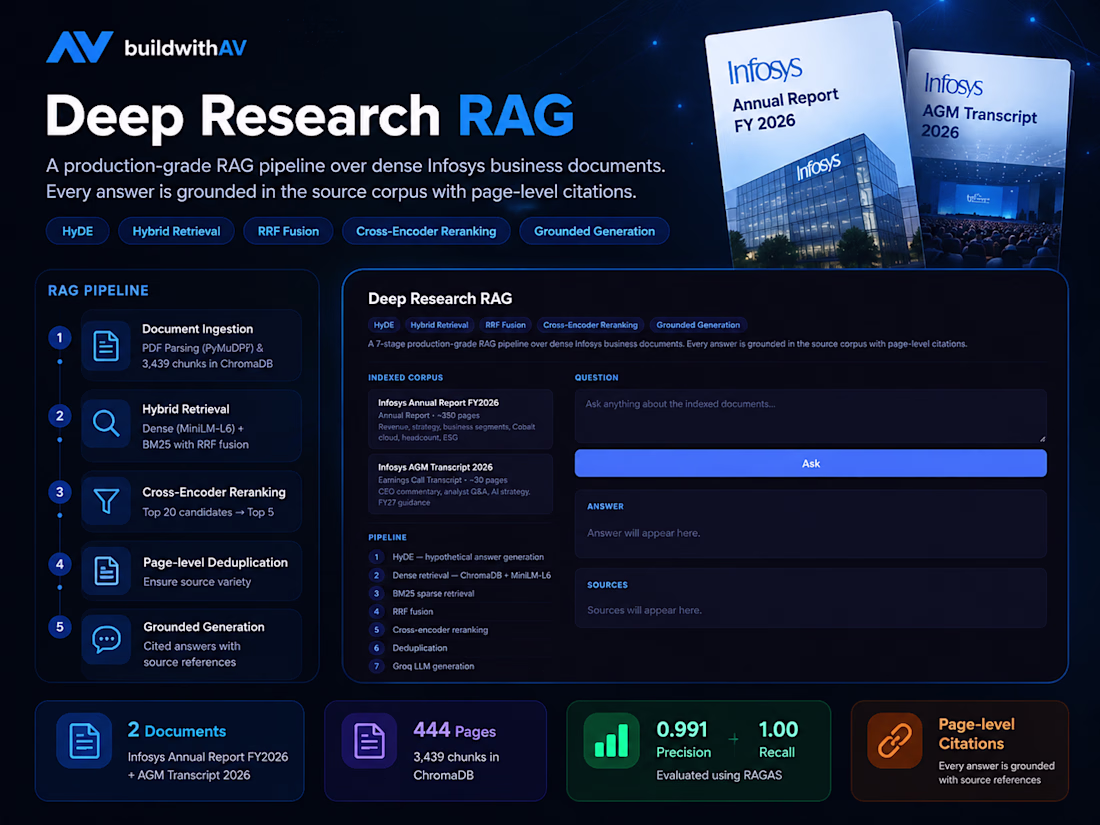Click the small RRF Fusion tag in the app panel

coord(505,325)
